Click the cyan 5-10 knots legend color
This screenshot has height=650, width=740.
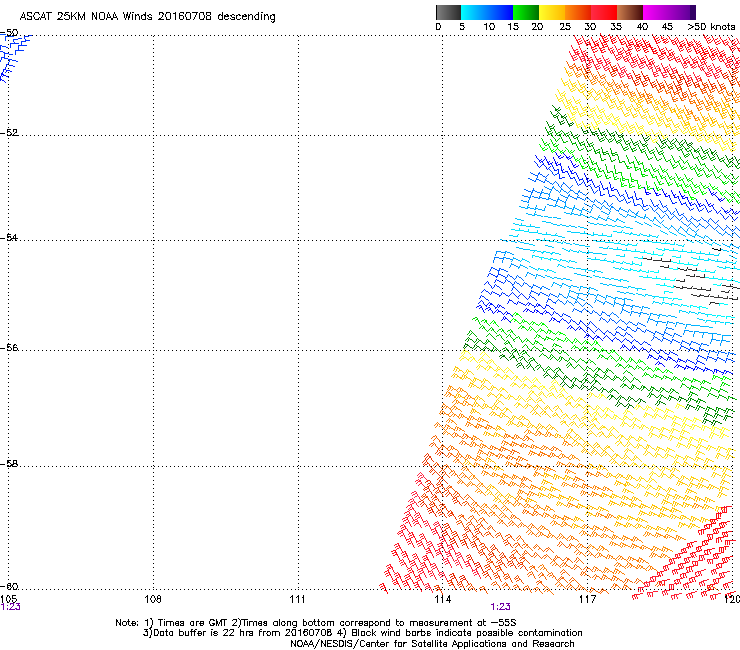[473, 12]
